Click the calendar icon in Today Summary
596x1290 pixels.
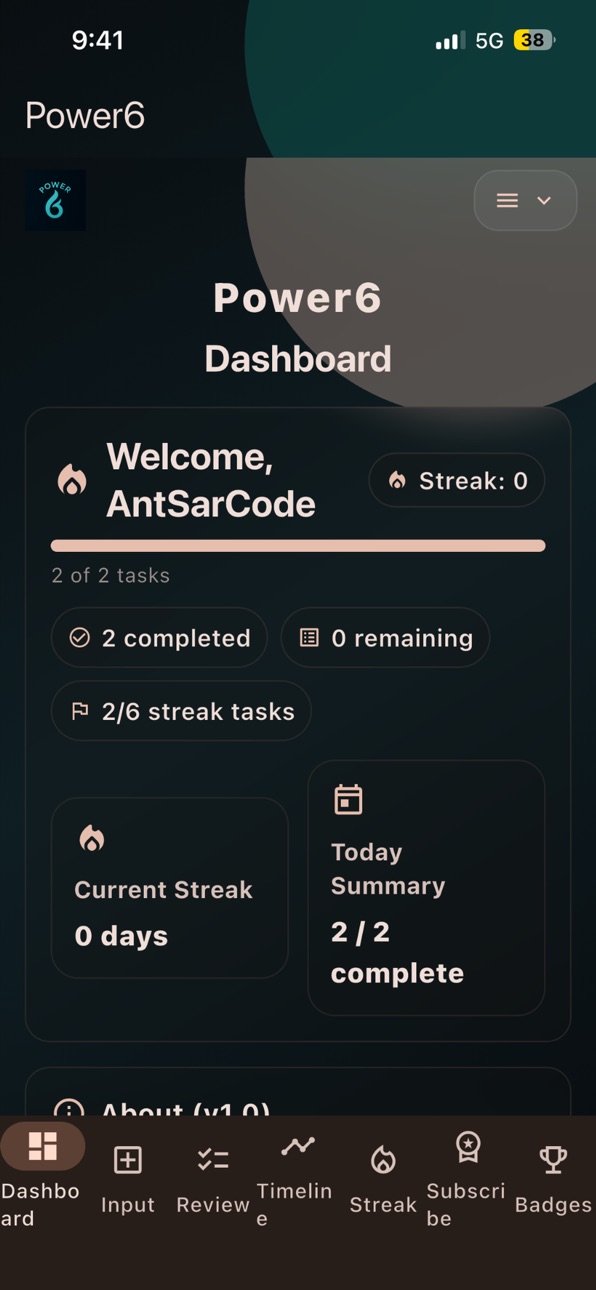348,799
